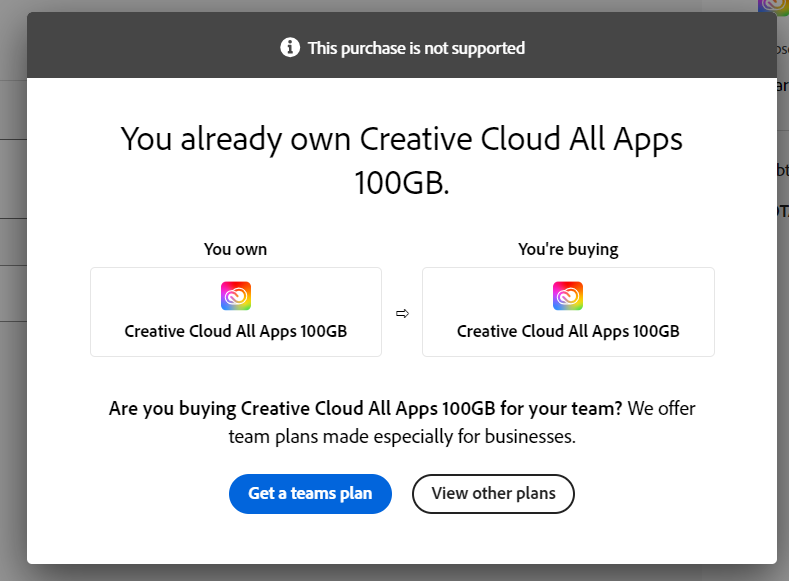Click the dimmed backdrop right of the dialog

pyautogui.click(x=783, y=400)
